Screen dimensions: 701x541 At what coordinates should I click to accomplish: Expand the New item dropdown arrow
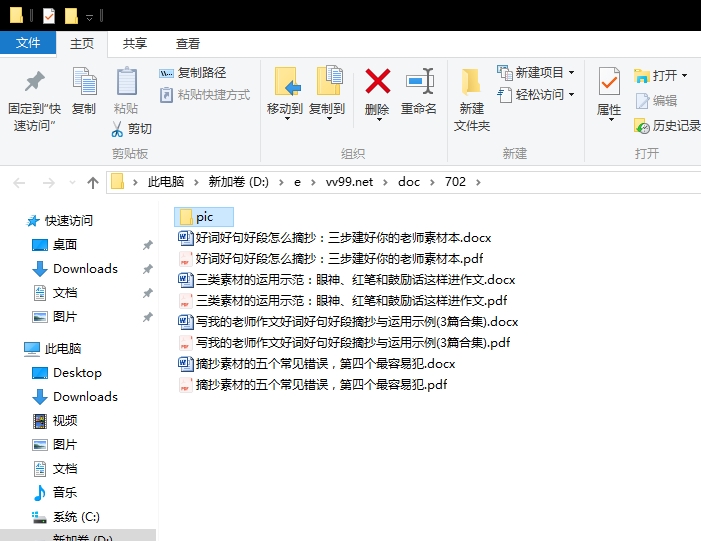coord(571,72)
